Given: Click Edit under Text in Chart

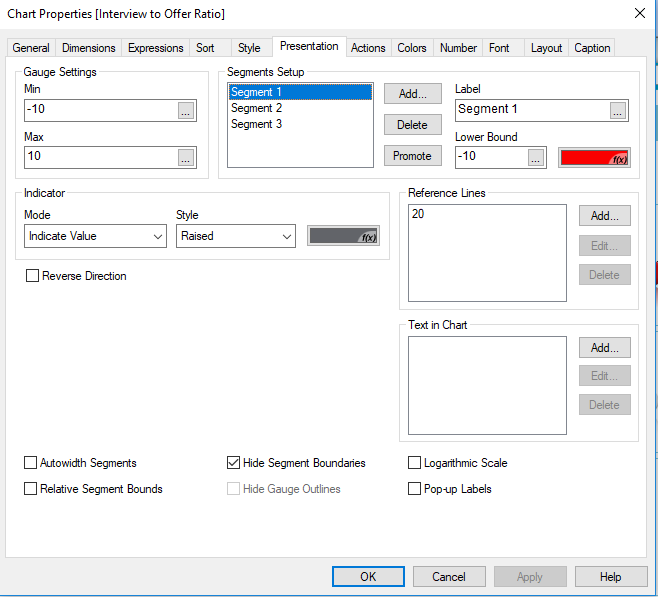Looking at the screenshot, I should [x=605, y=375].
